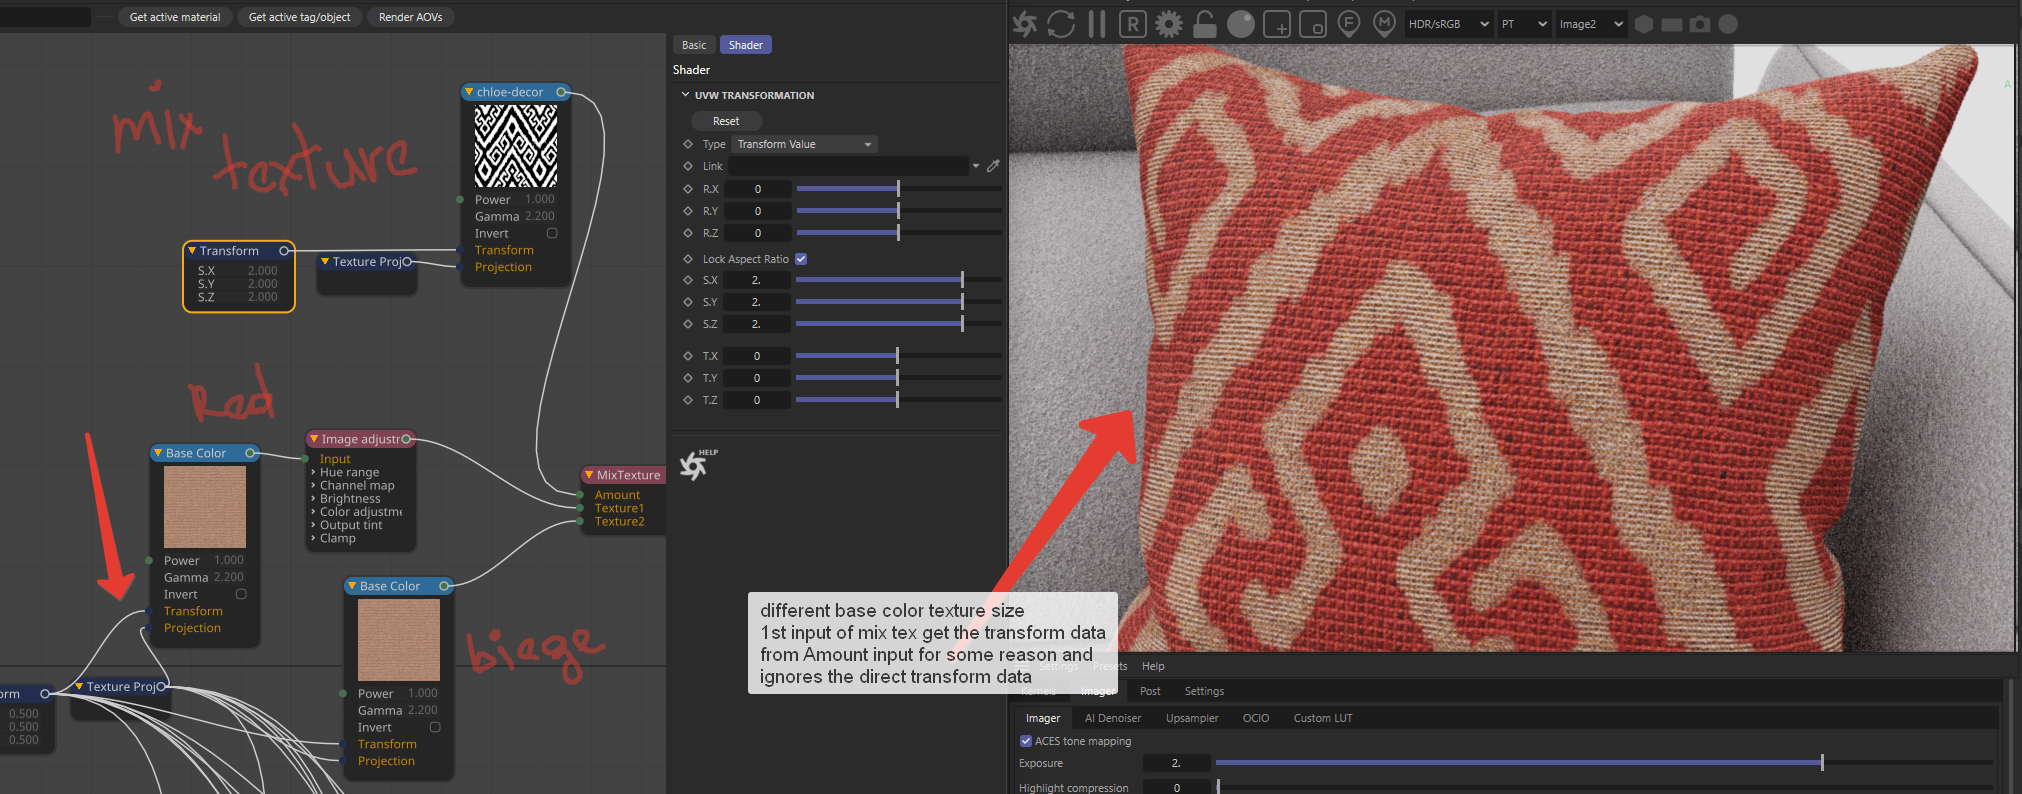Expand Hue range in Image adjustment node
The width and height of the screenshot is (2022, 794).
(313, 472)
